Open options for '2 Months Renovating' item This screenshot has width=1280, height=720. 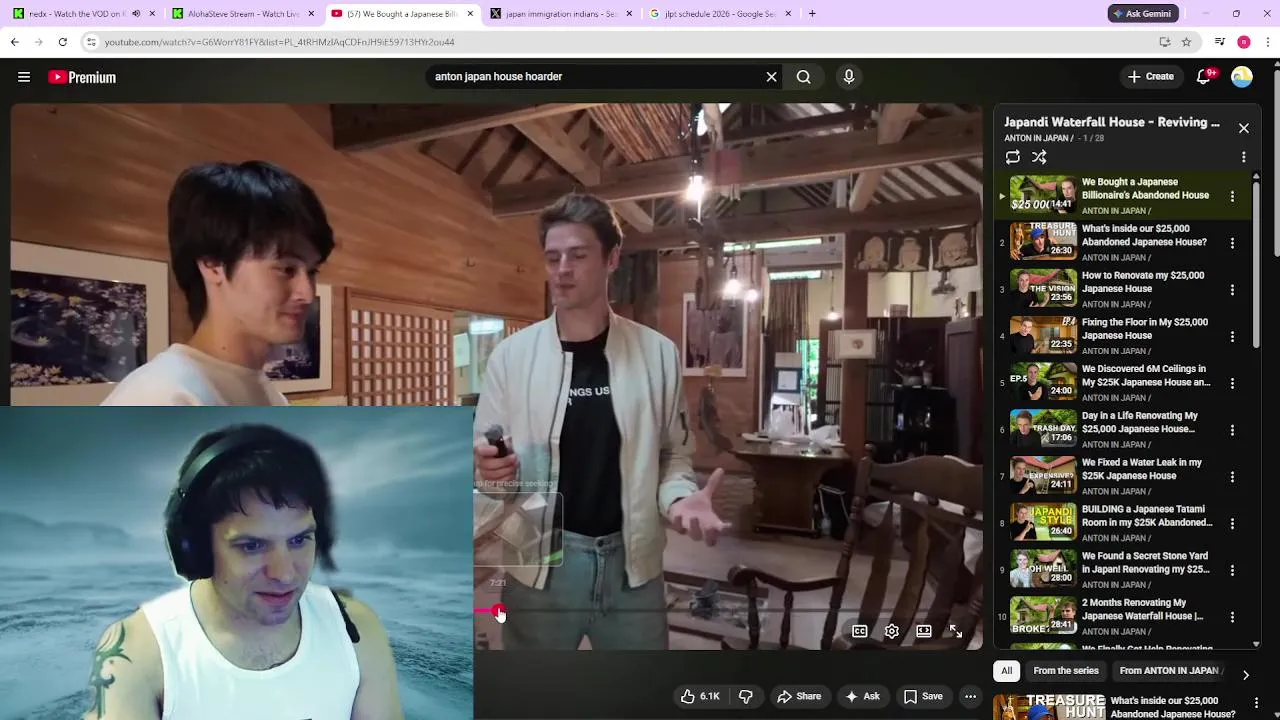(1232, 617)
